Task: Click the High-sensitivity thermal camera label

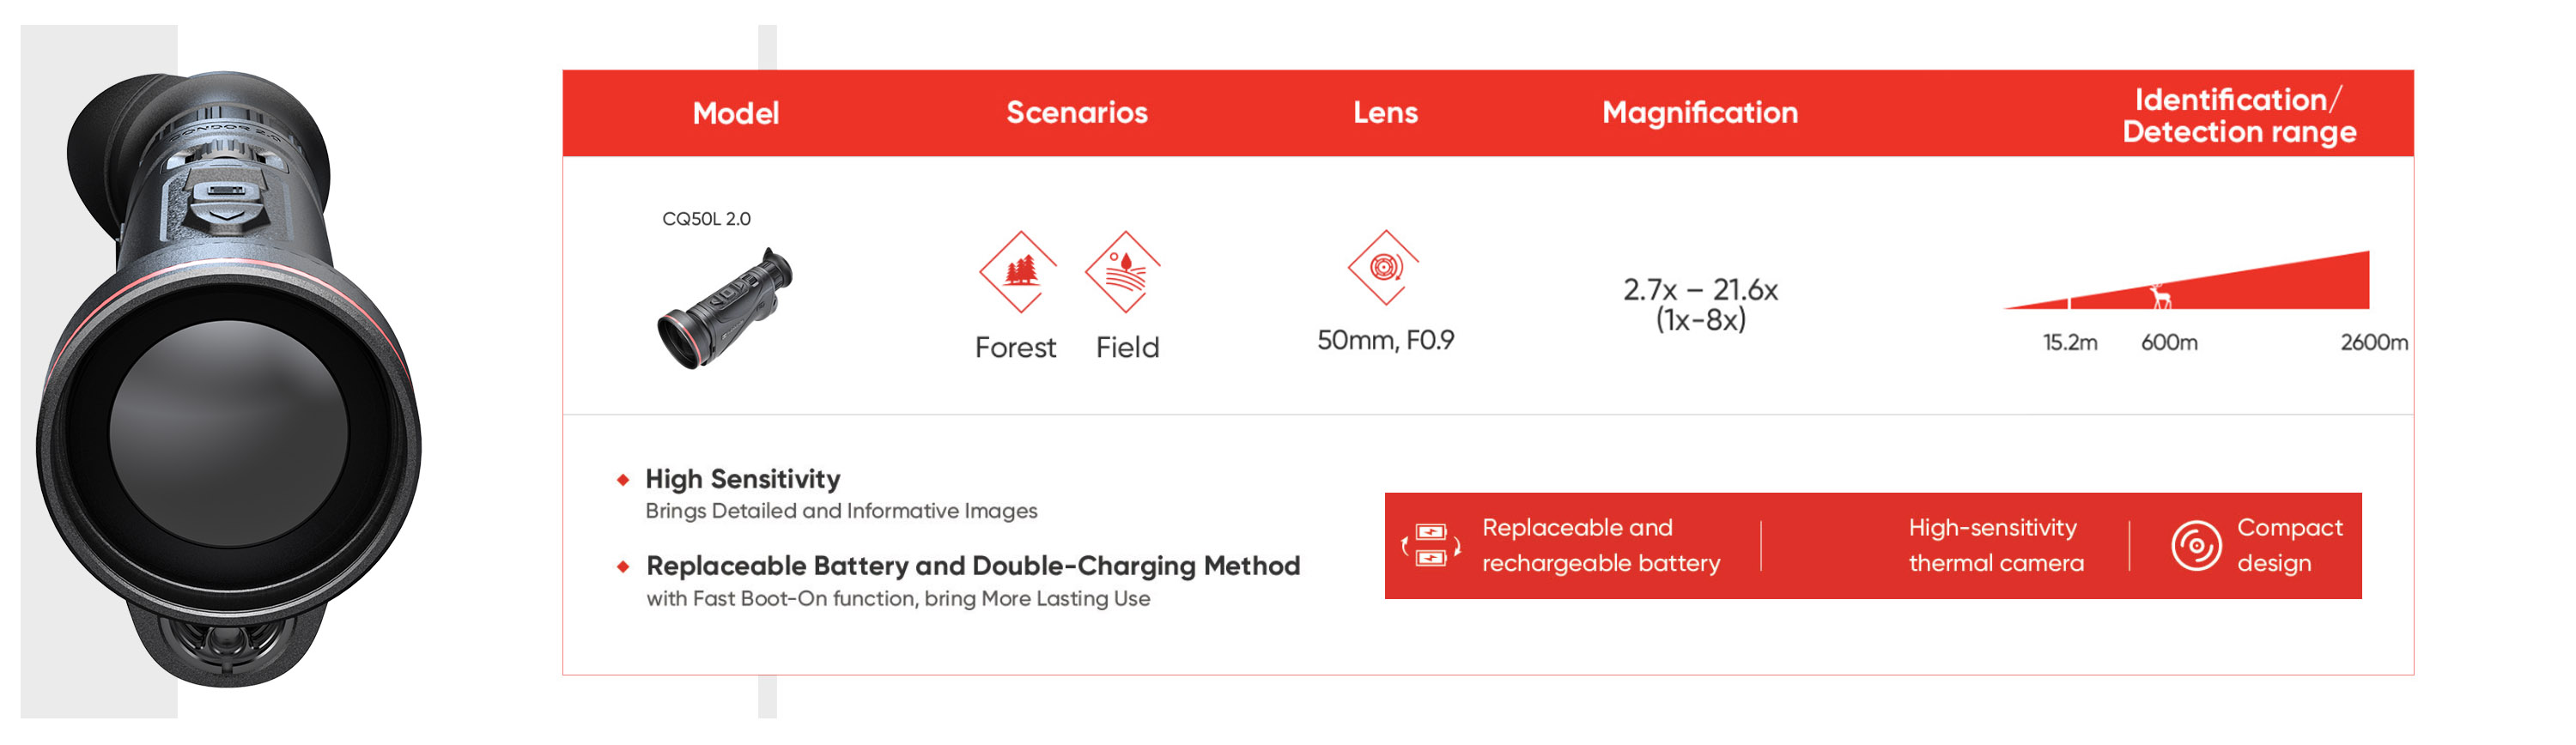Action: tap(1995, 545)
